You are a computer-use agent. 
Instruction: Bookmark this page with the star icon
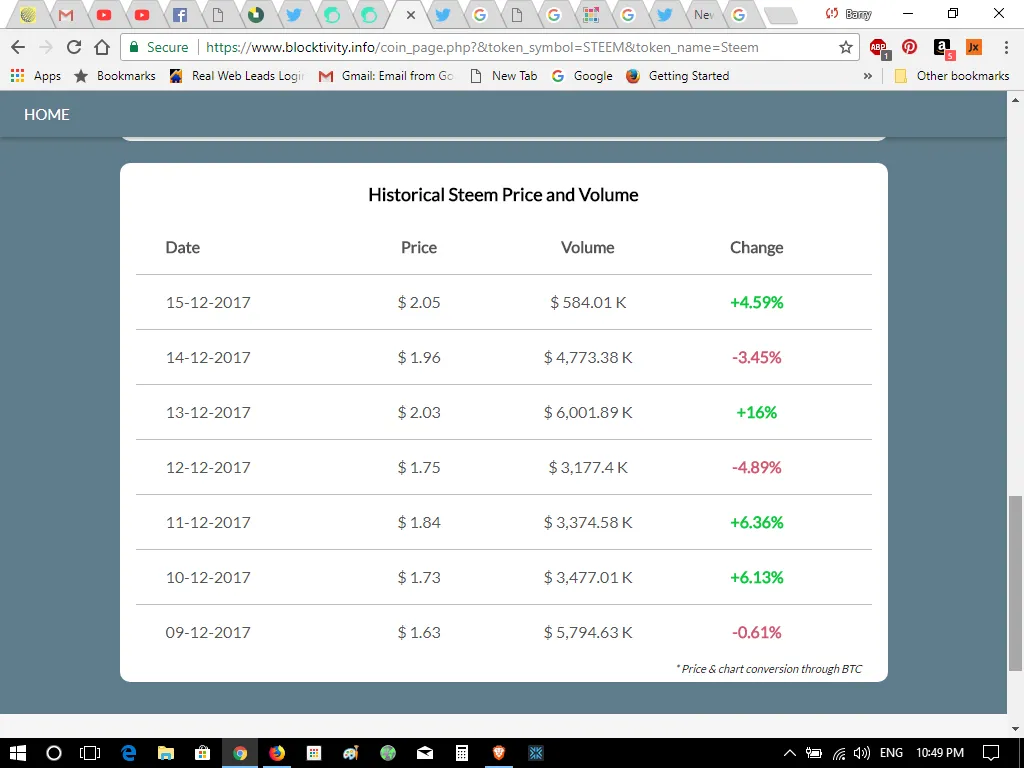pos(846,47)
